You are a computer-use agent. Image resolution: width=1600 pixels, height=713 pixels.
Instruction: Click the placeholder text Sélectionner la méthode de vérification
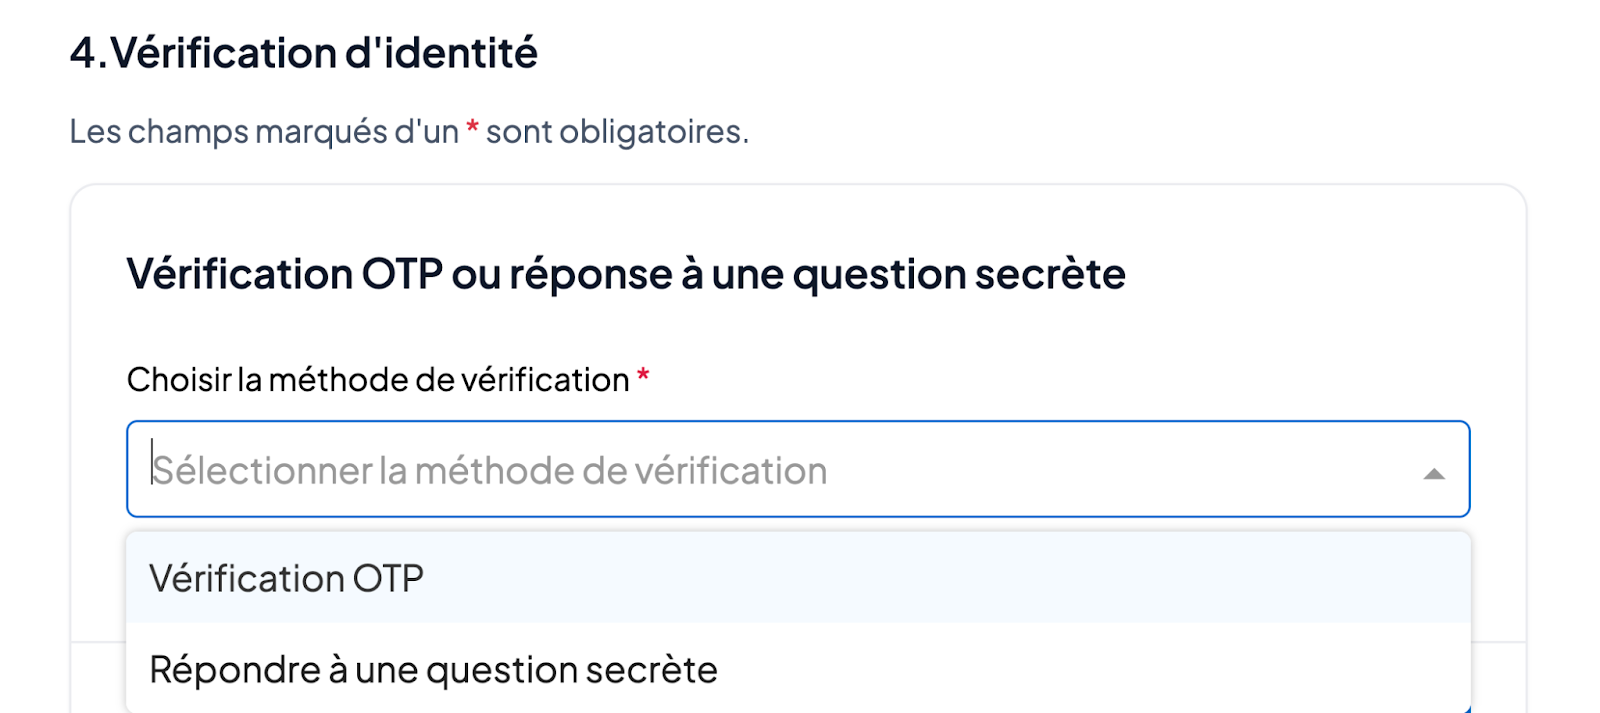click(x=490, y=471)
